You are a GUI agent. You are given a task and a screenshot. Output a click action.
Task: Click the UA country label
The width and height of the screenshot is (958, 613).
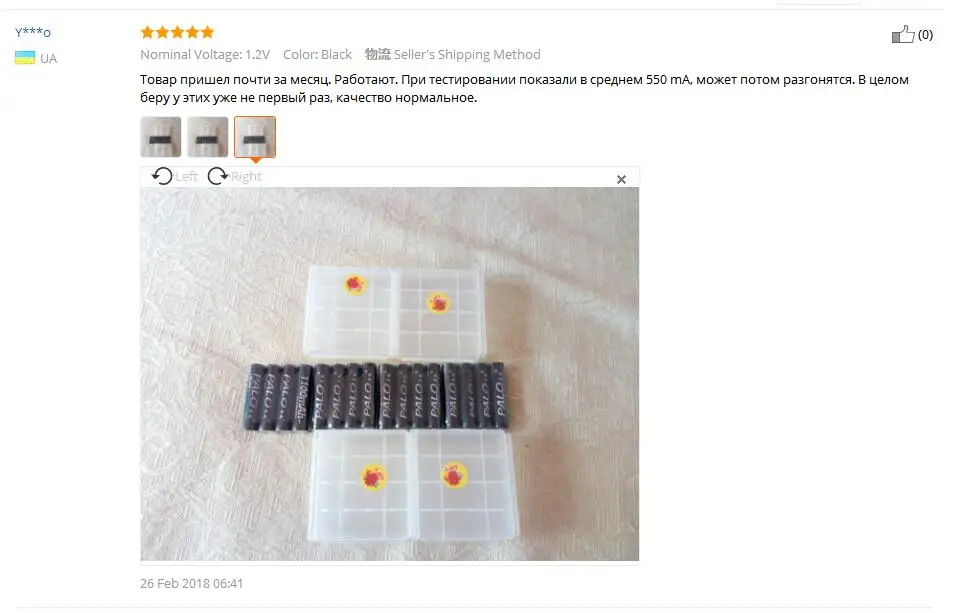[49, 59]
